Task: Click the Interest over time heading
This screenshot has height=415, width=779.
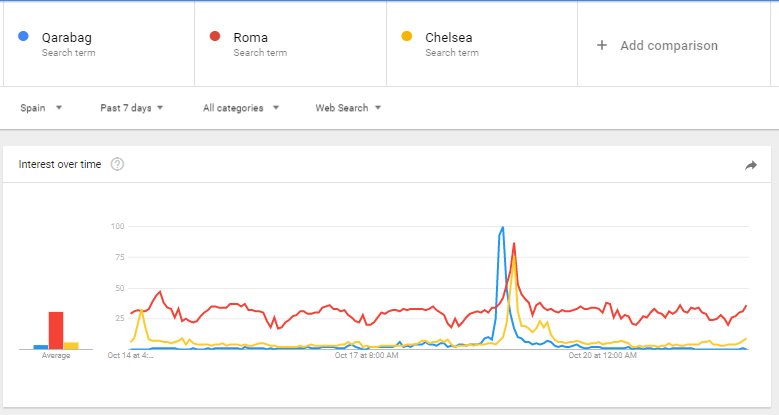Action: coord(60,164)
